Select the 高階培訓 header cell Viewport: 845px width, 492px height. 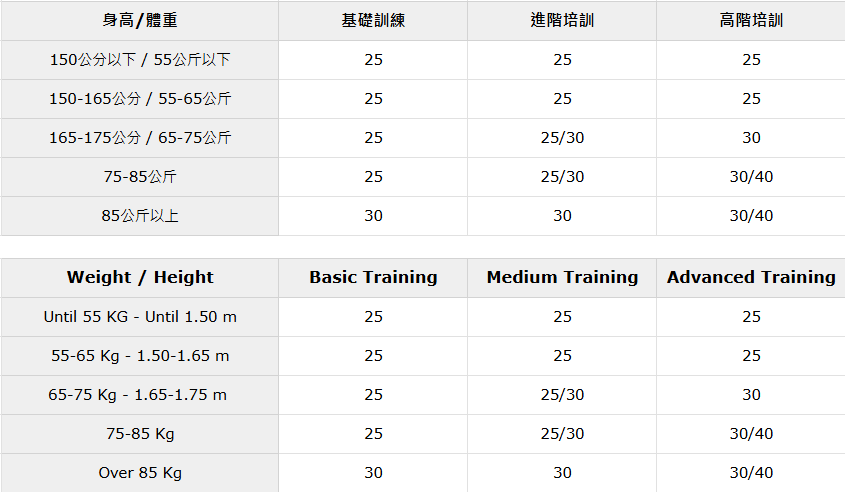pos(751,20)
